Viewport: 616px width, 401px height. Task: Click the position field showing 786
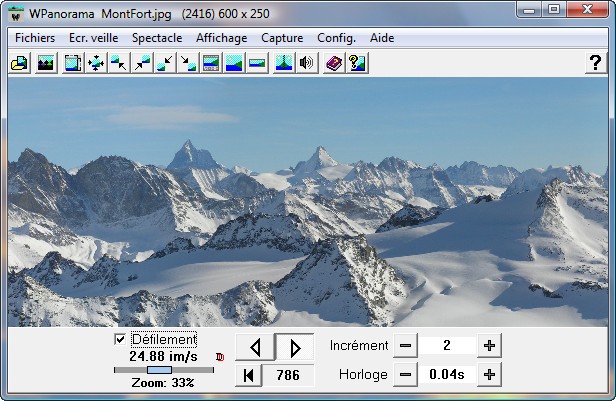point(288,375)
